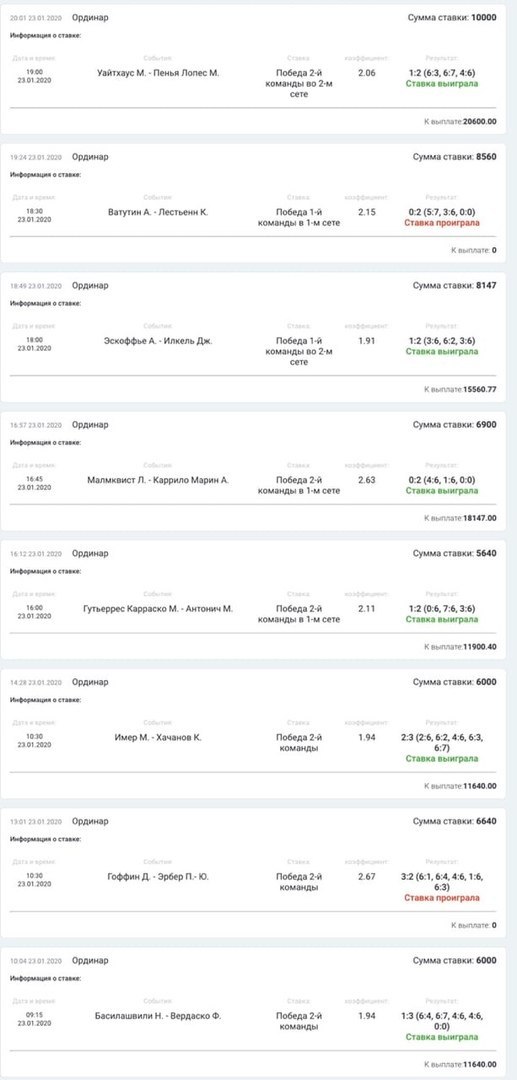The width and height of the screenshot is (517, 1080).
Task: Select the Эскоффье А. - Илкель Дж. match
Action: tap(158, 340)
